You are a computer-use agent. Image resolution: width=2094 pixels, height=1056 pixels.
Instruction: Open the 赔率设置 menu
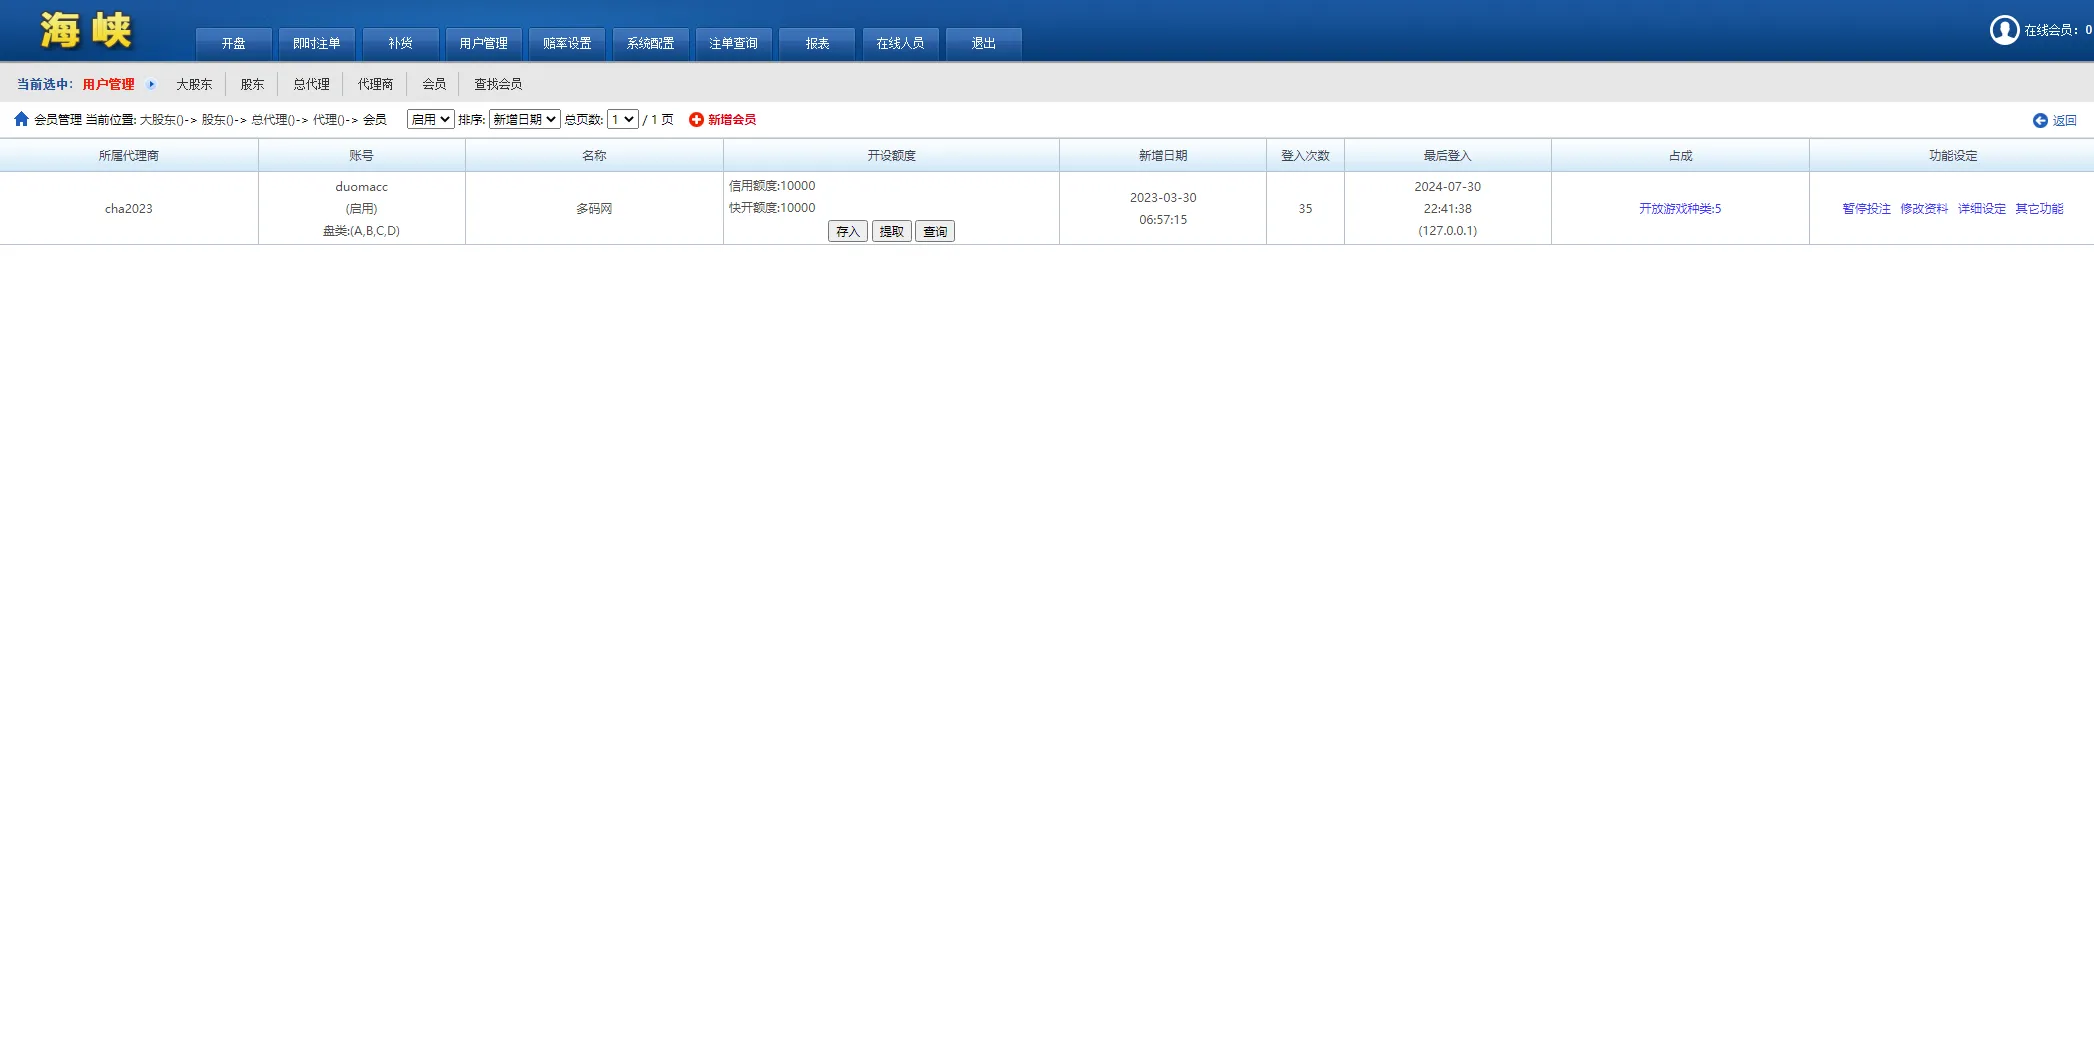point(567,44)
